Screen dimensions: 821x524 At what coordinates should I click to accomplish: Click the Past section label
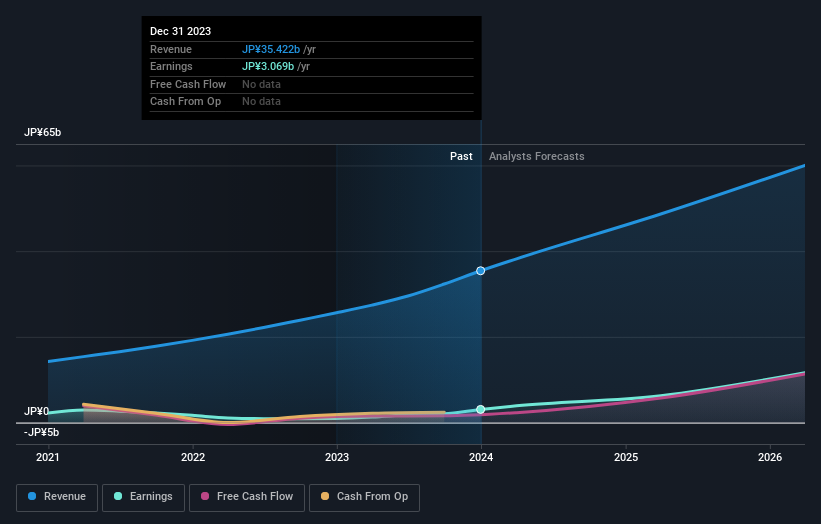click(461, 157)
